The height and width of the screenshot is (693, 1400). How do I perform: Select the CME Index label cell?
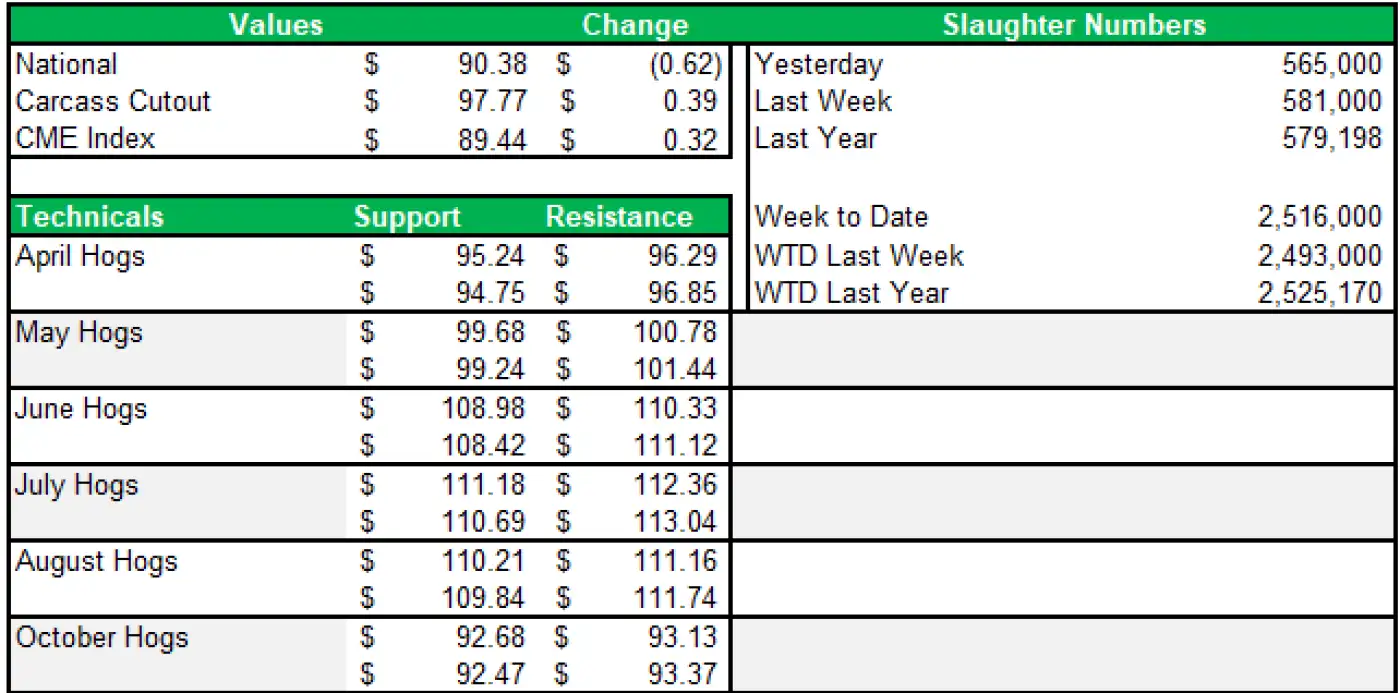coord(85,139)
